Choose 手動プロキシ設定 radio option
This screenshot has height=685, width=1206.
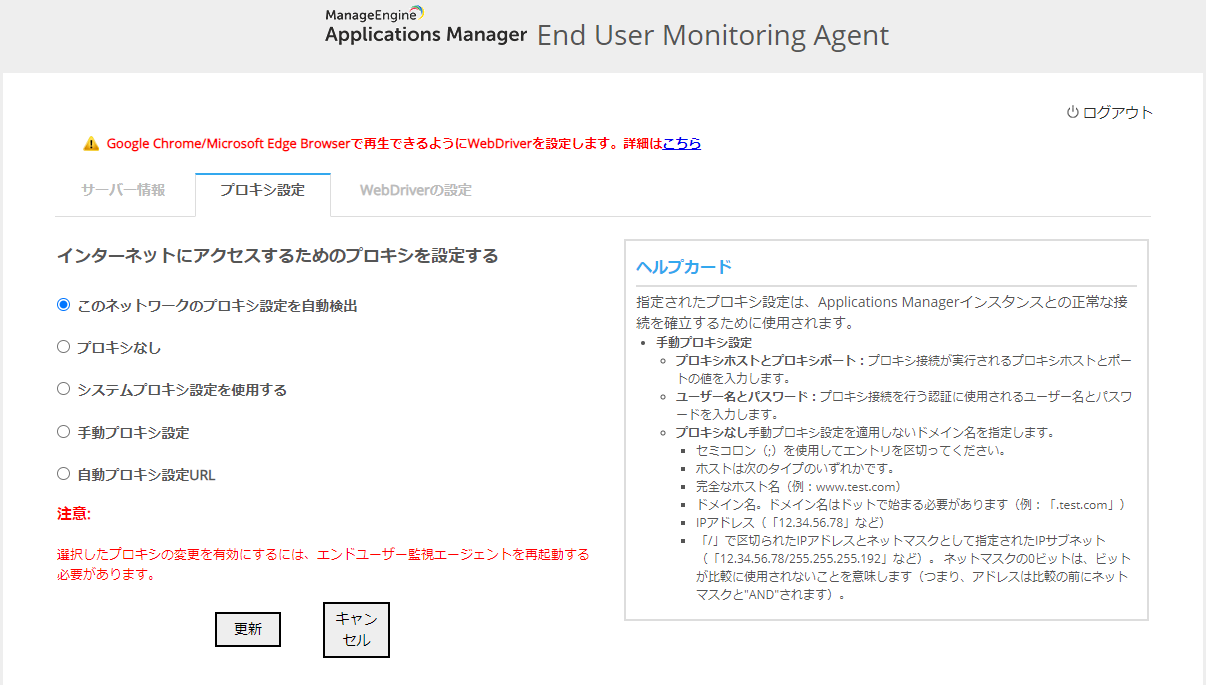[64, 432]
